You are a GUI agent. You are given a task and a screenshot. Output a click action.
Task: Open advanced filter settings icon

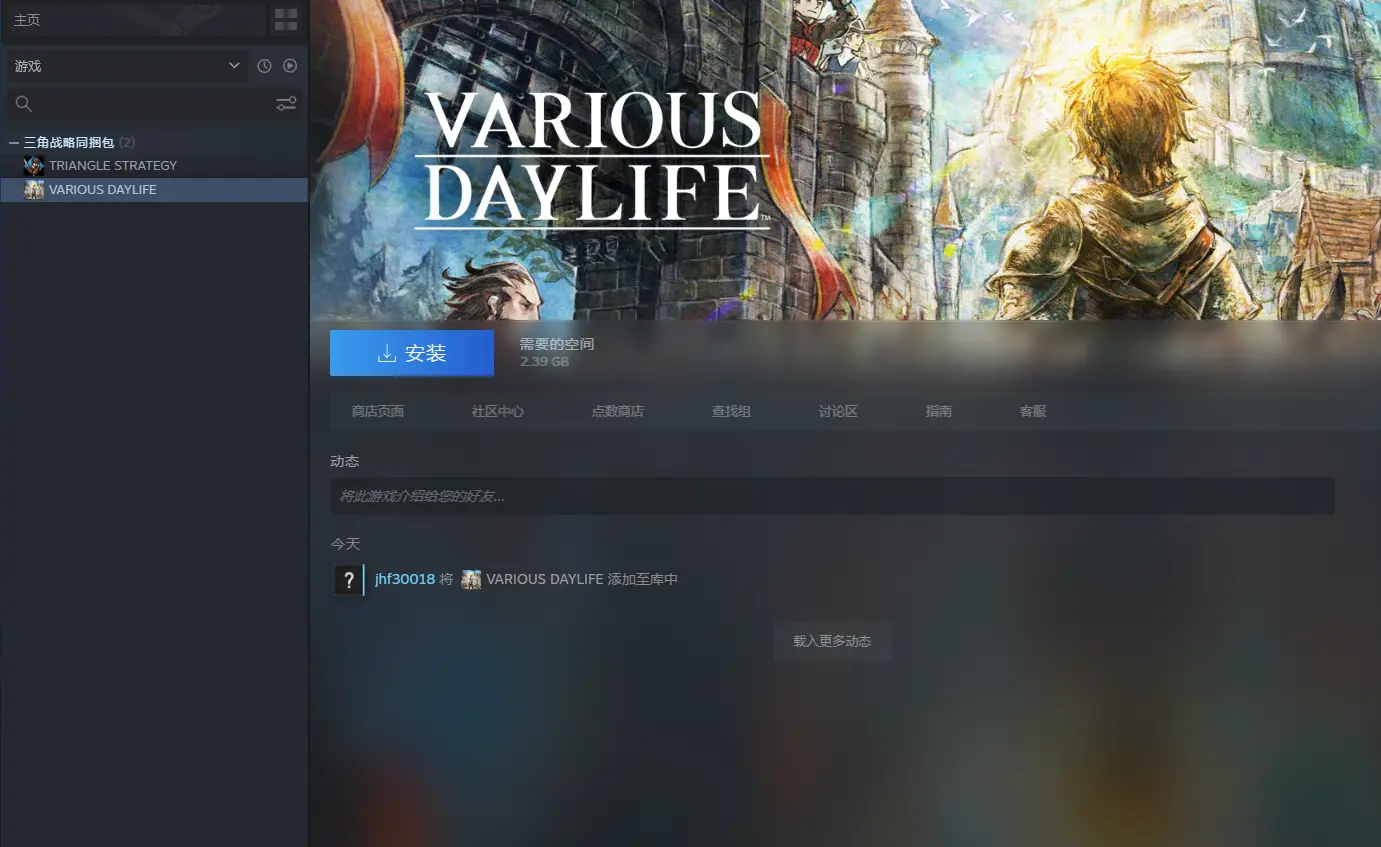pyautogui.click(x=286, y=104)
